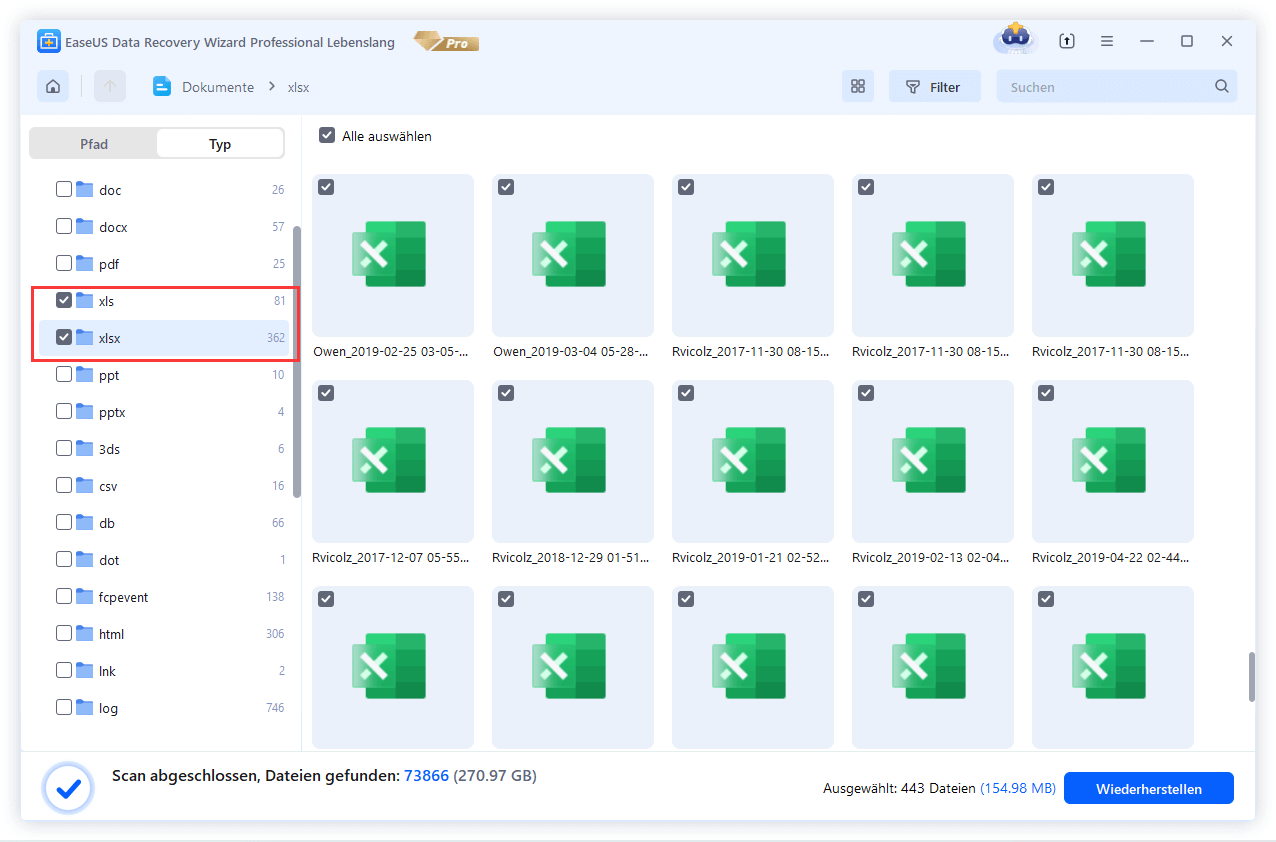Click the left panel vertical scrollbar
The width and height of the screenshot is (1276, 842).
point(297,361)
